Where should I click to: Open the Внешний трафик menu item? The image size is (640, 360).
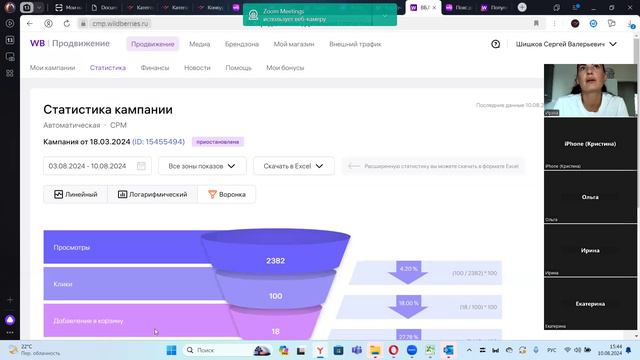coord(356,44)
